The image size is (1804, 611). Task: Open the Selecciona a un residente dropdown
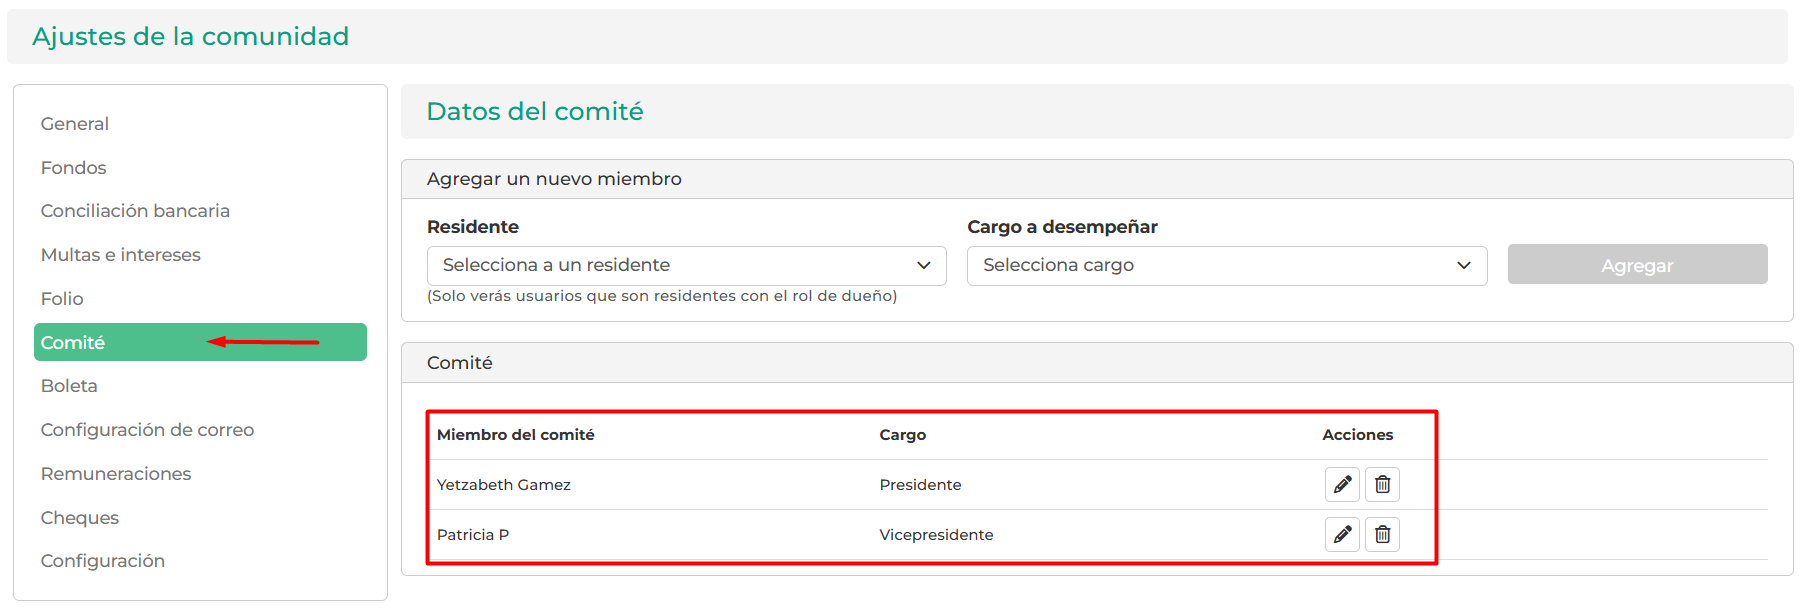pos(686,265)
